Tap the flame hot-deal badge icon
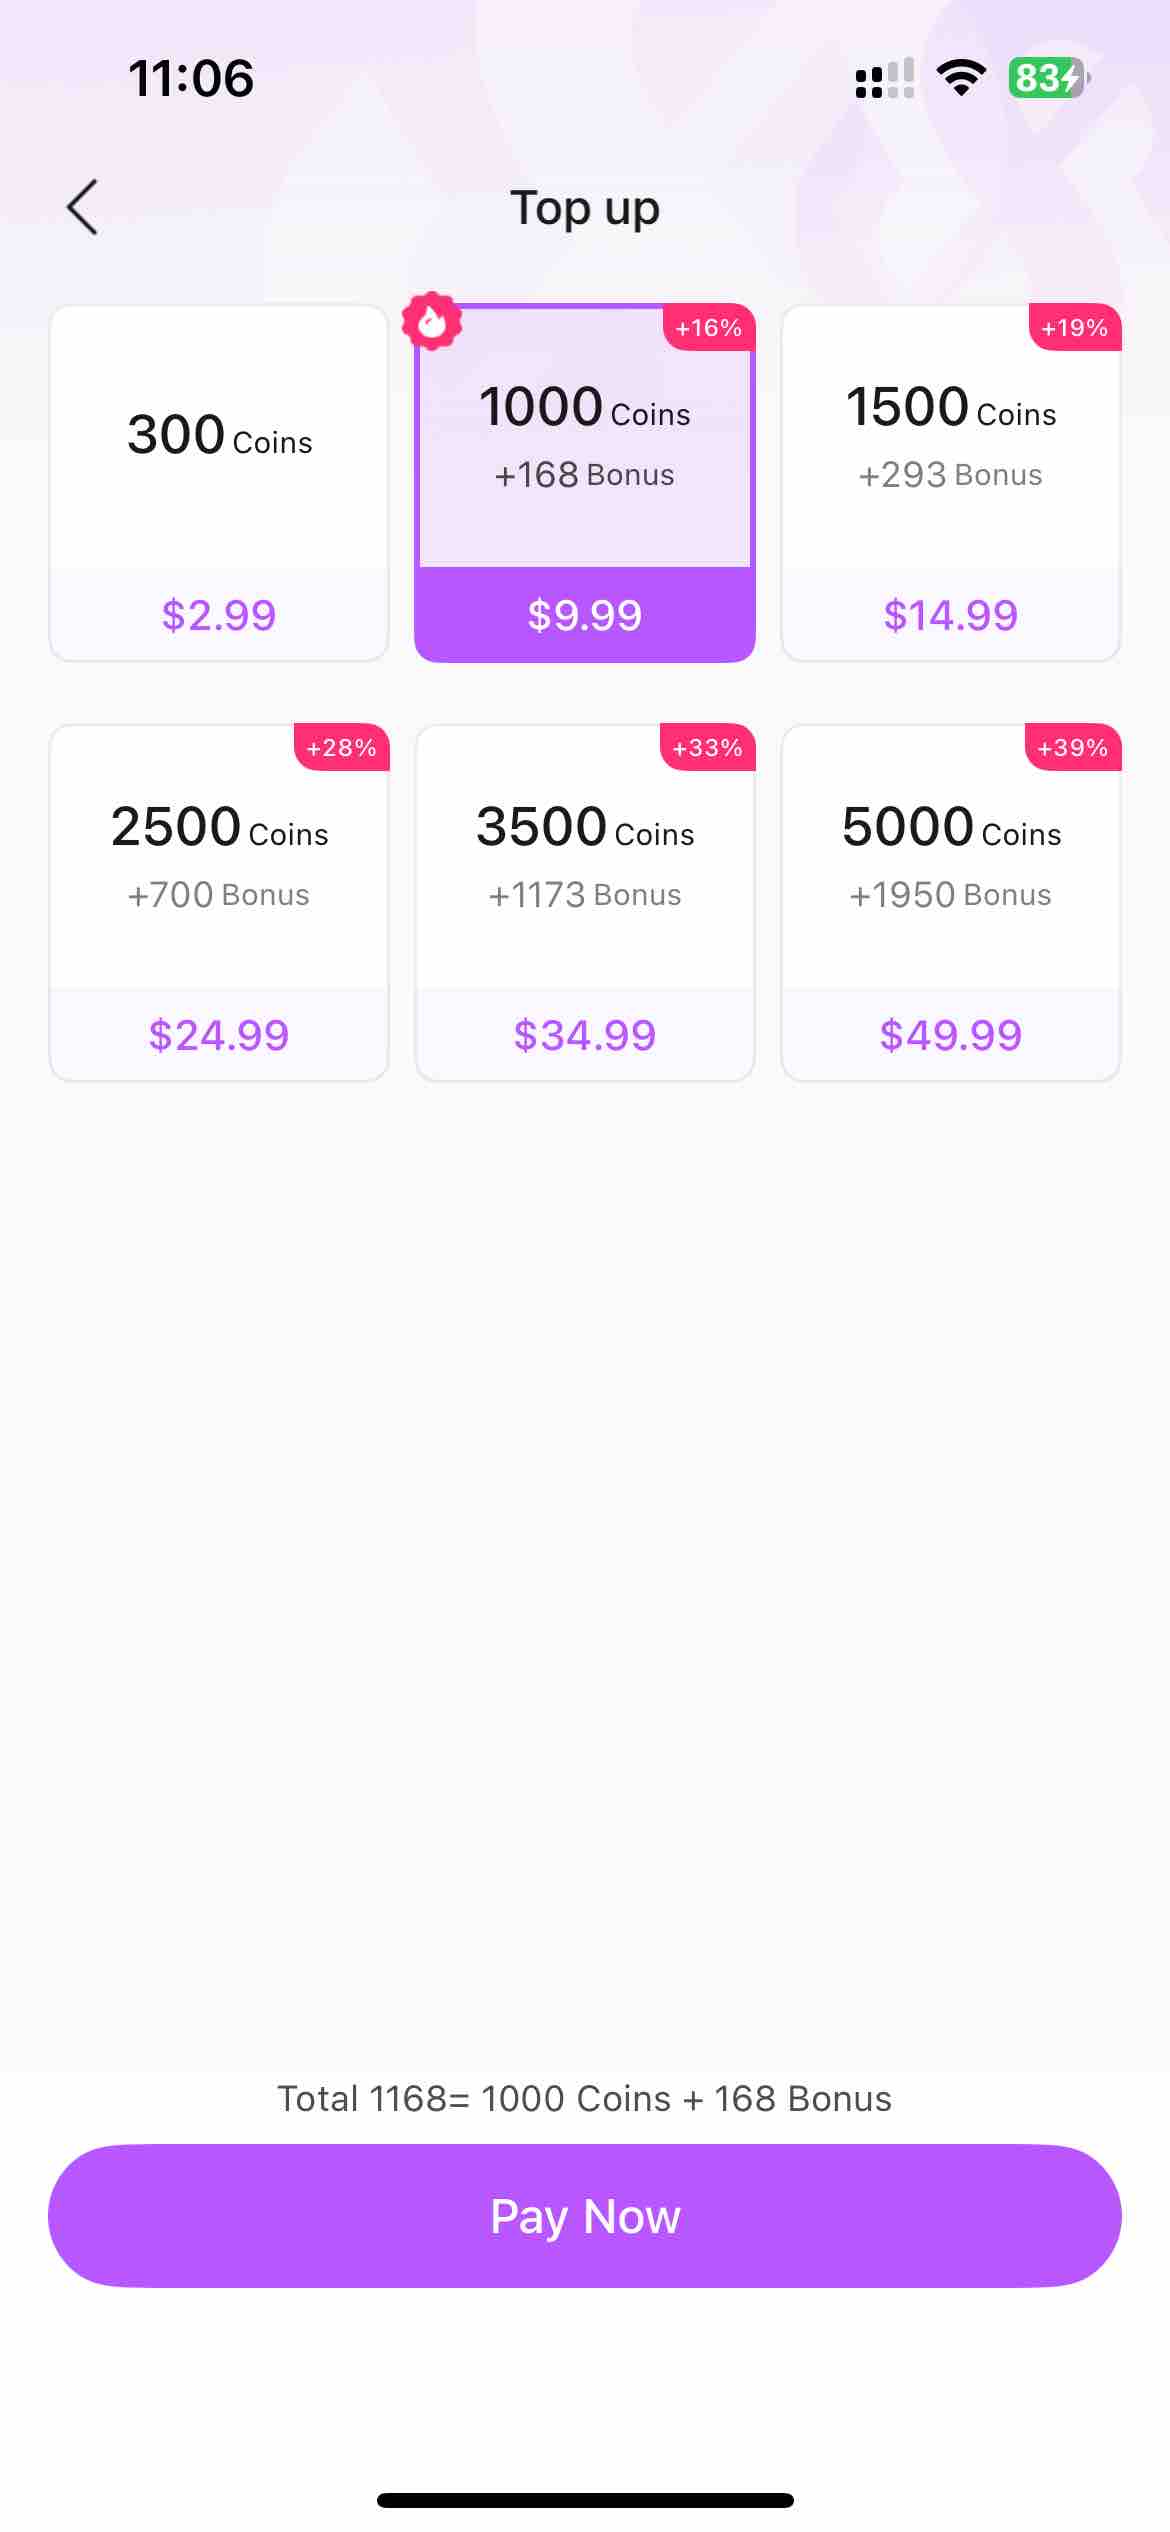The width and height of the screenshot is (1170, 2532). (432, 321)
